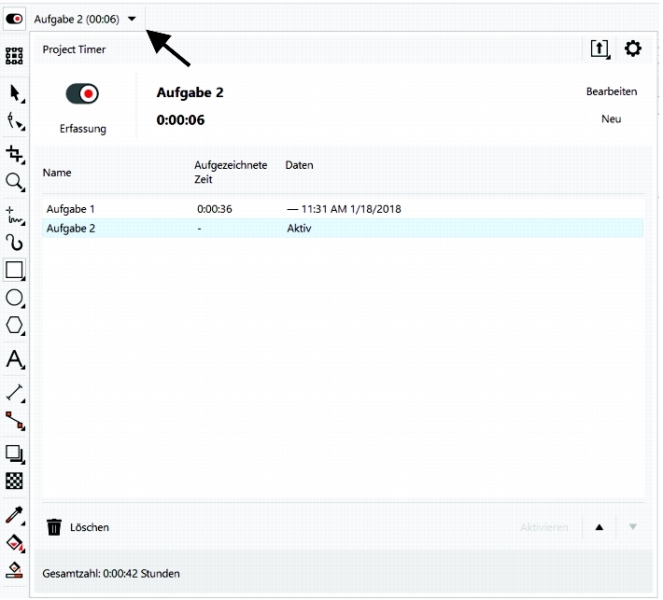663x600 pixels.
Task: Select the Polygon tool
Action: 14,326
